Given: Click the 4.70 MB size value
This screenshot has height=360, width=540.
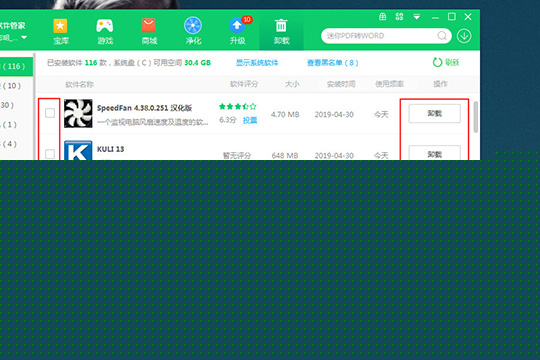Looking at the screenshot, I should coord(285,114).
